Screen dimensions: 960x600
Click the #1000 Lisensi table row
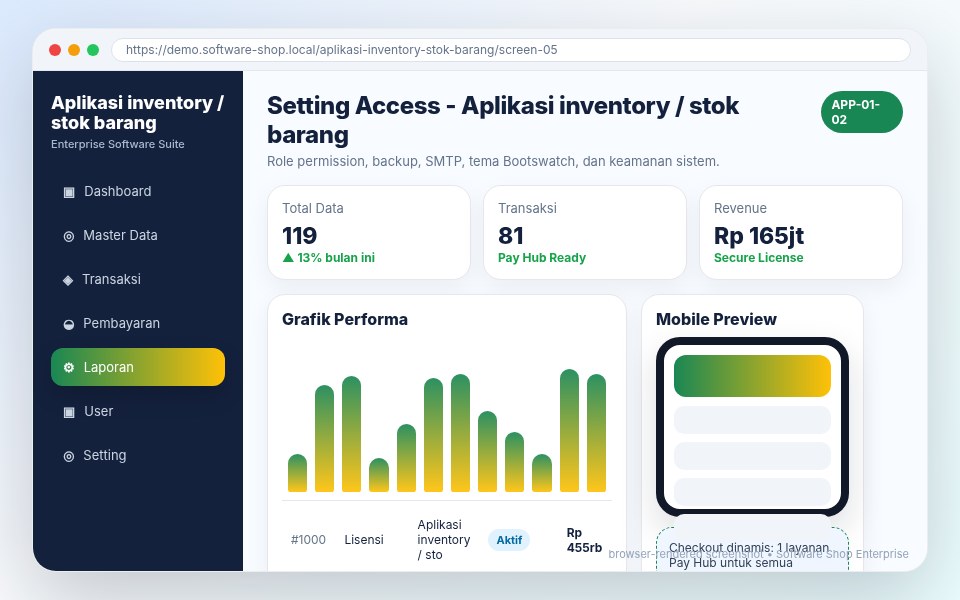[447, 540]
